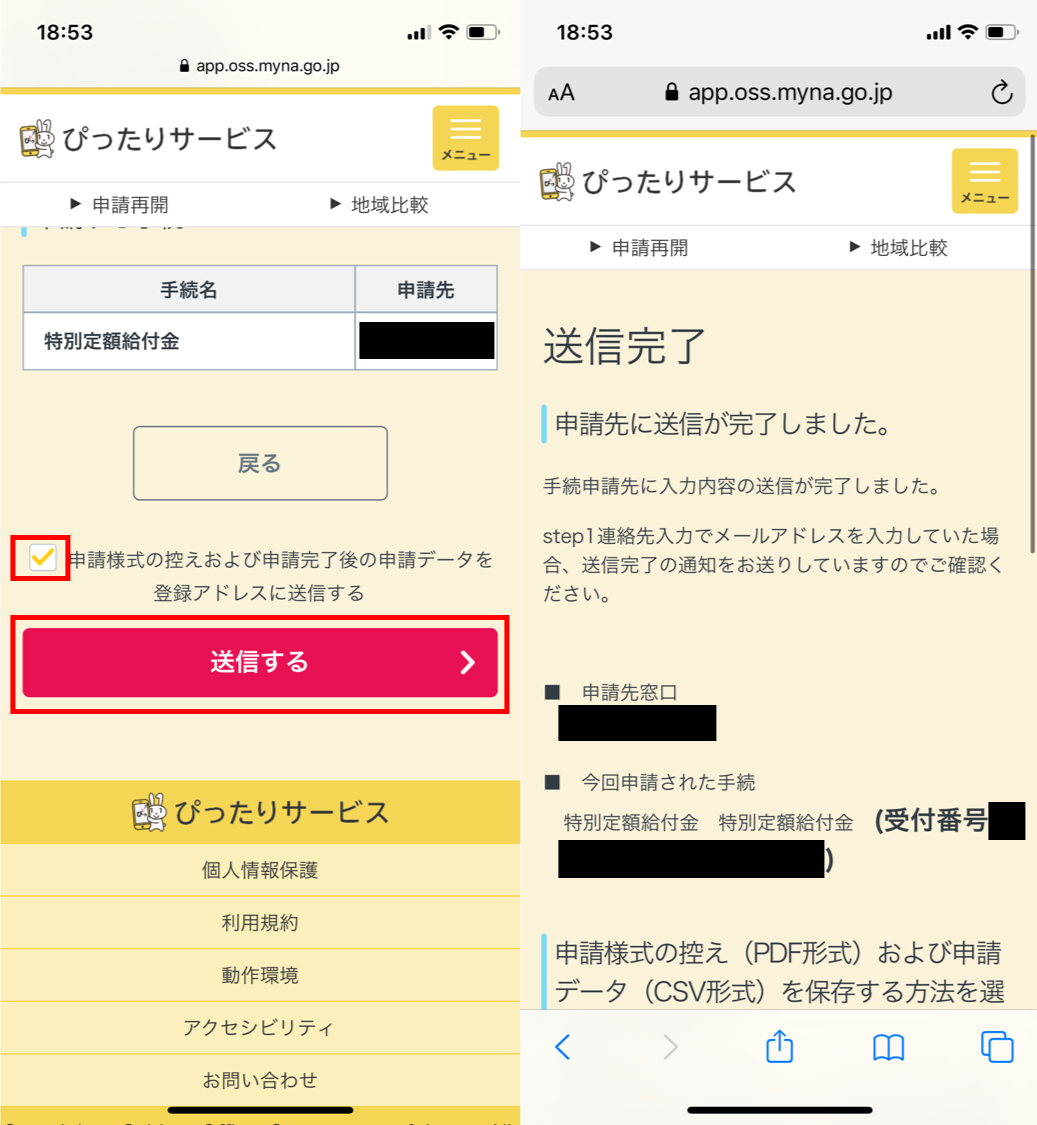Click the 戻る back button
This screenshot has width=1037, height=1125.
tap(260, 463)
